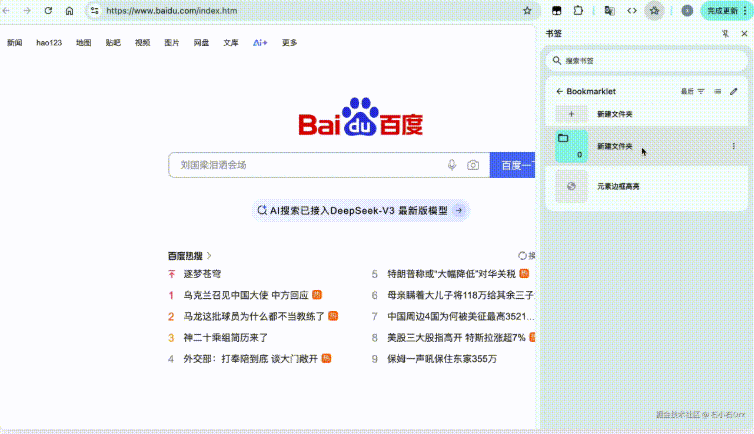This screenshot has height=434, width=754.
Task: Open the 文库 navigation link
Action: tap(231, 43)
